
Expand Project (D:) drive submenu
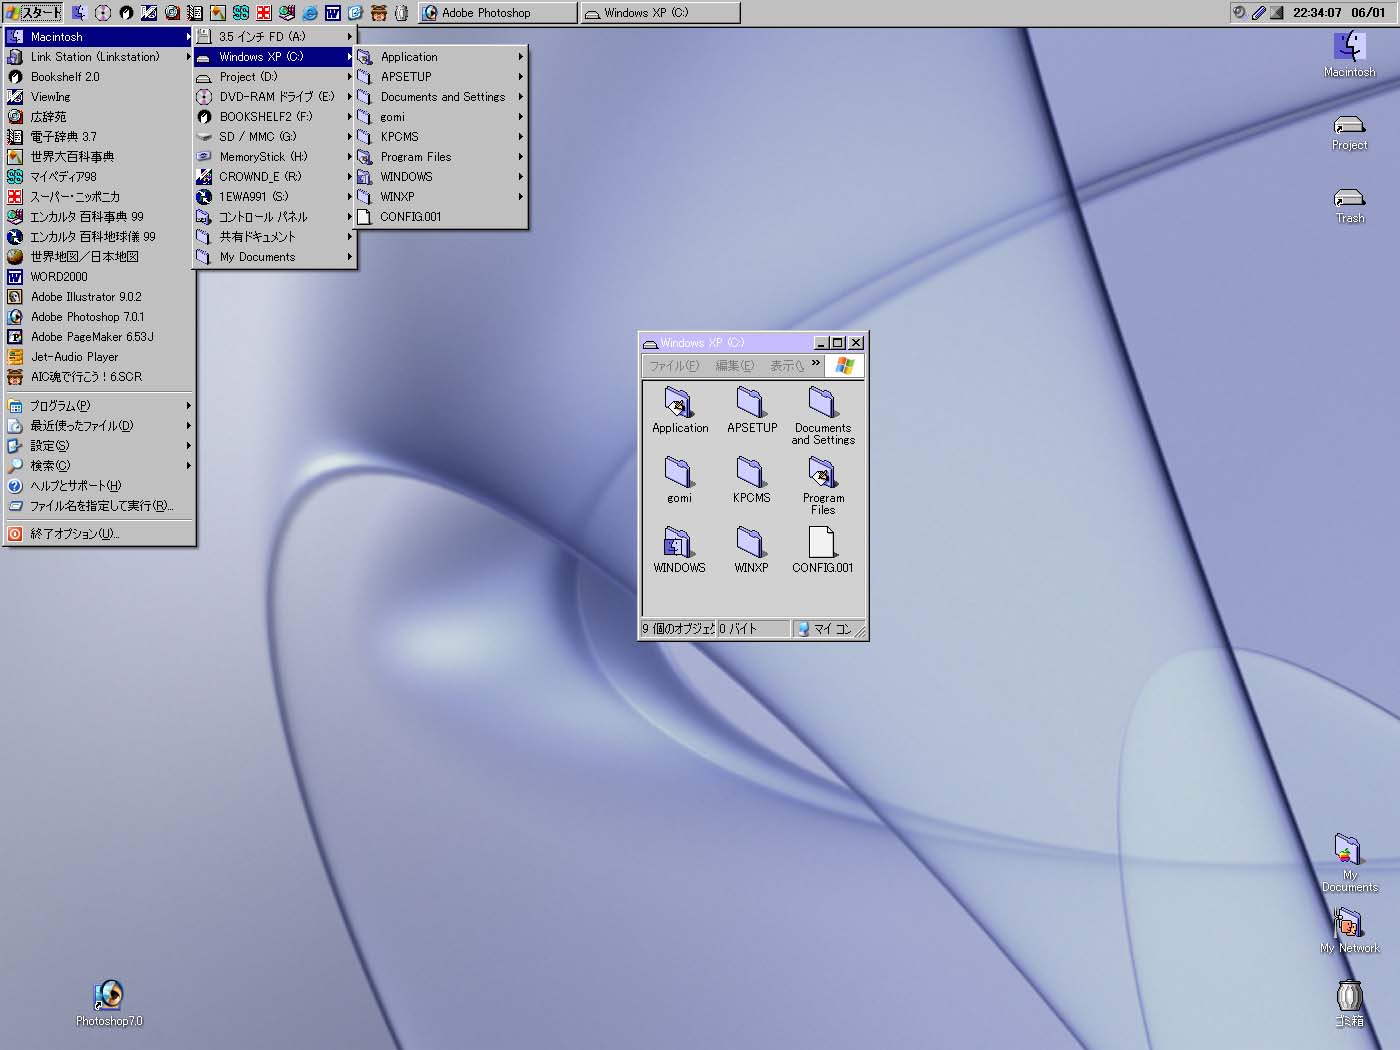[274, 76]
